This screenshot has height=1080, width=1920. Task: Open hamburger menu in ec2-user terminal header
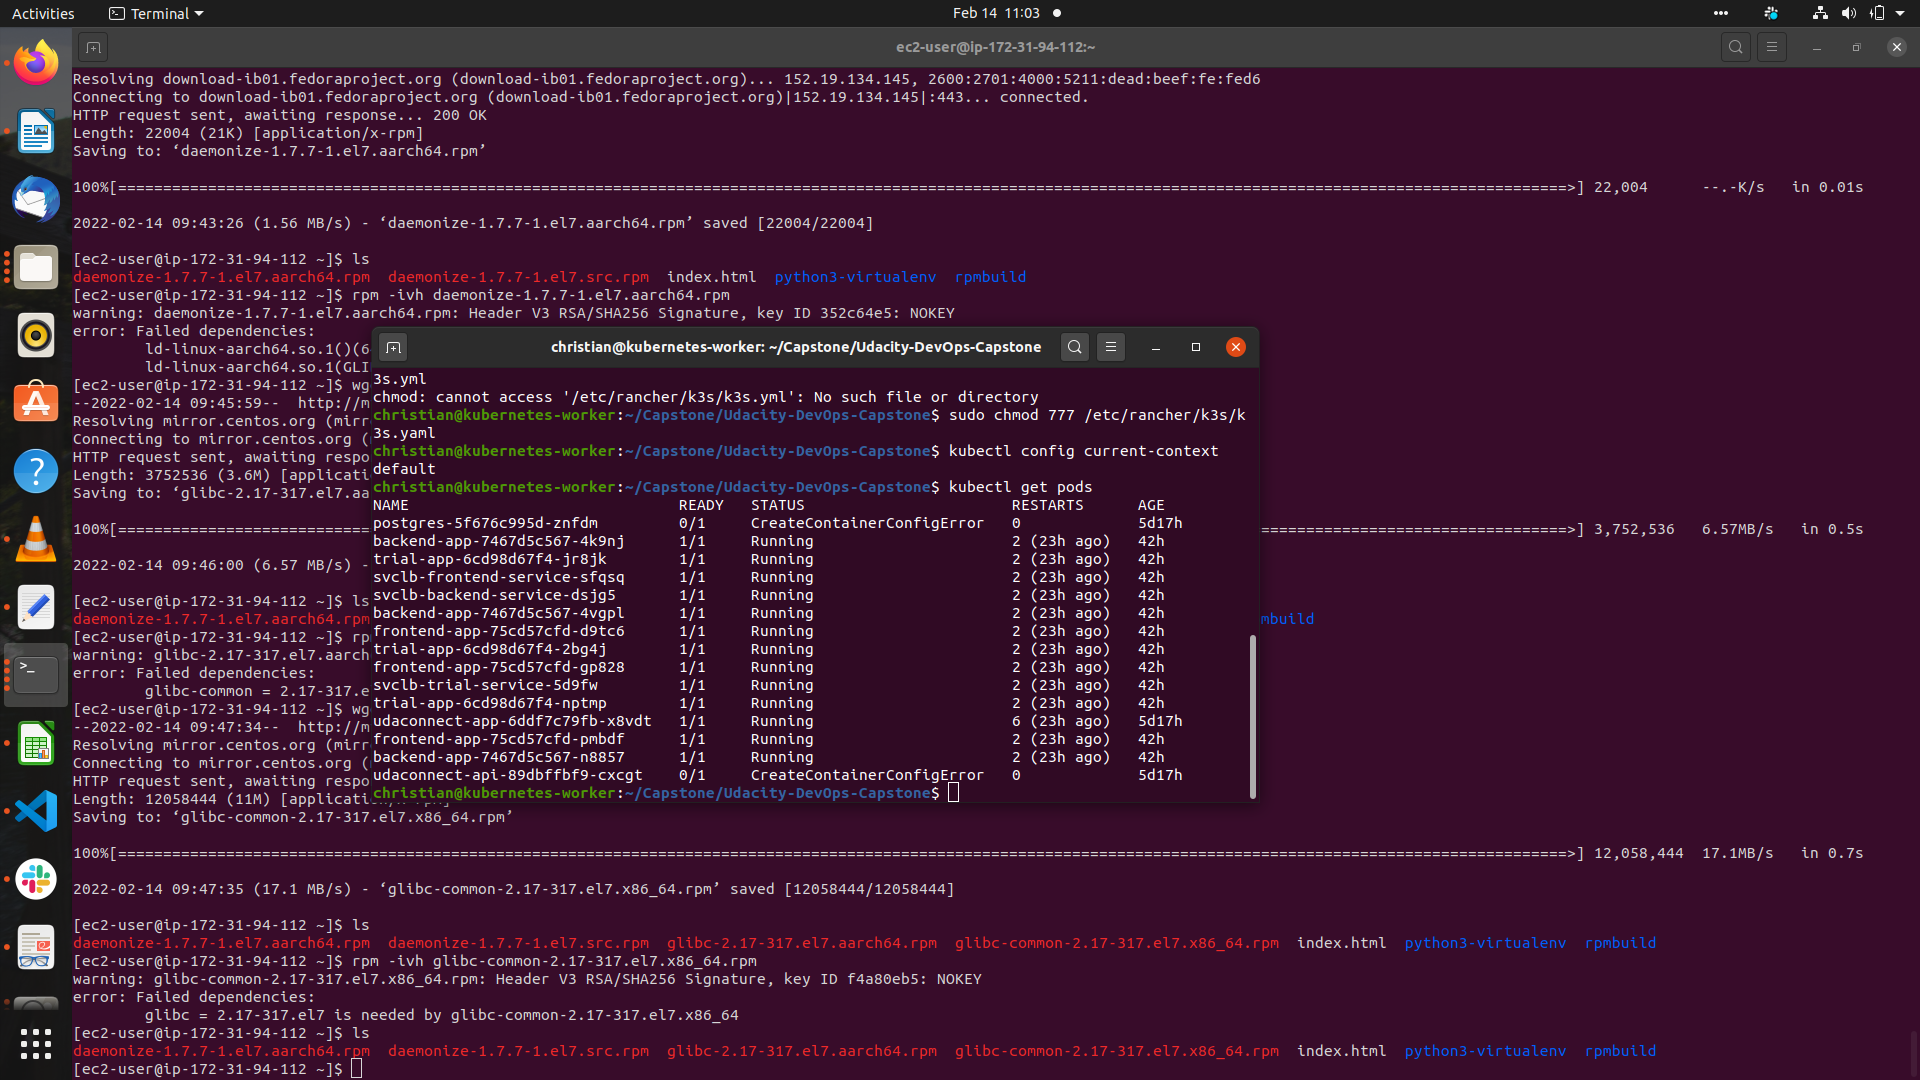1771,47
